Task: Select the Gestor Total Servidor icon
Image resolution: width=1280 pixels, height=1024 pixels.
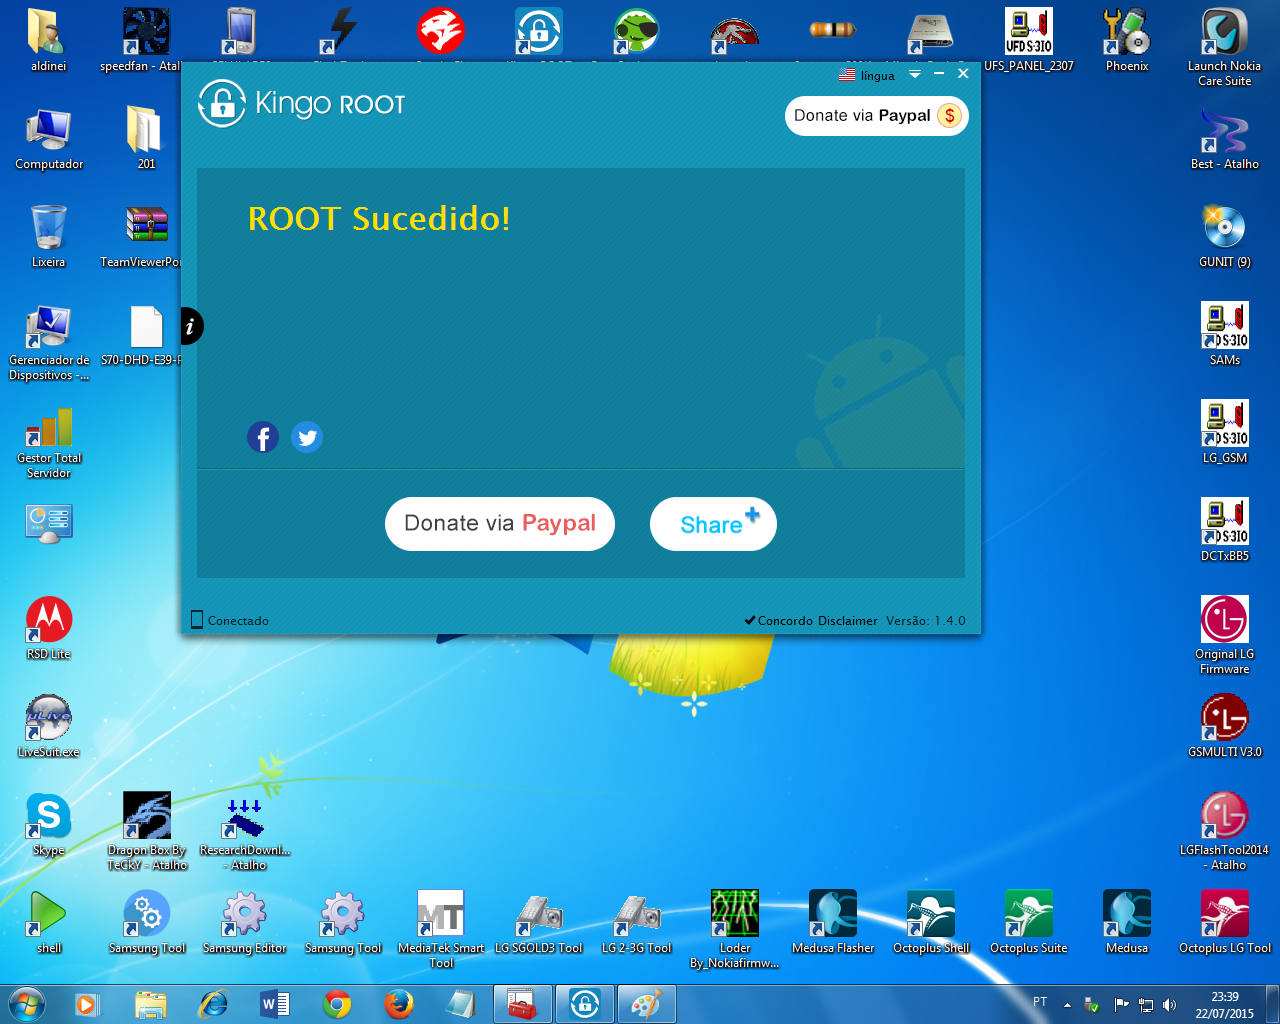Action: 49,441
